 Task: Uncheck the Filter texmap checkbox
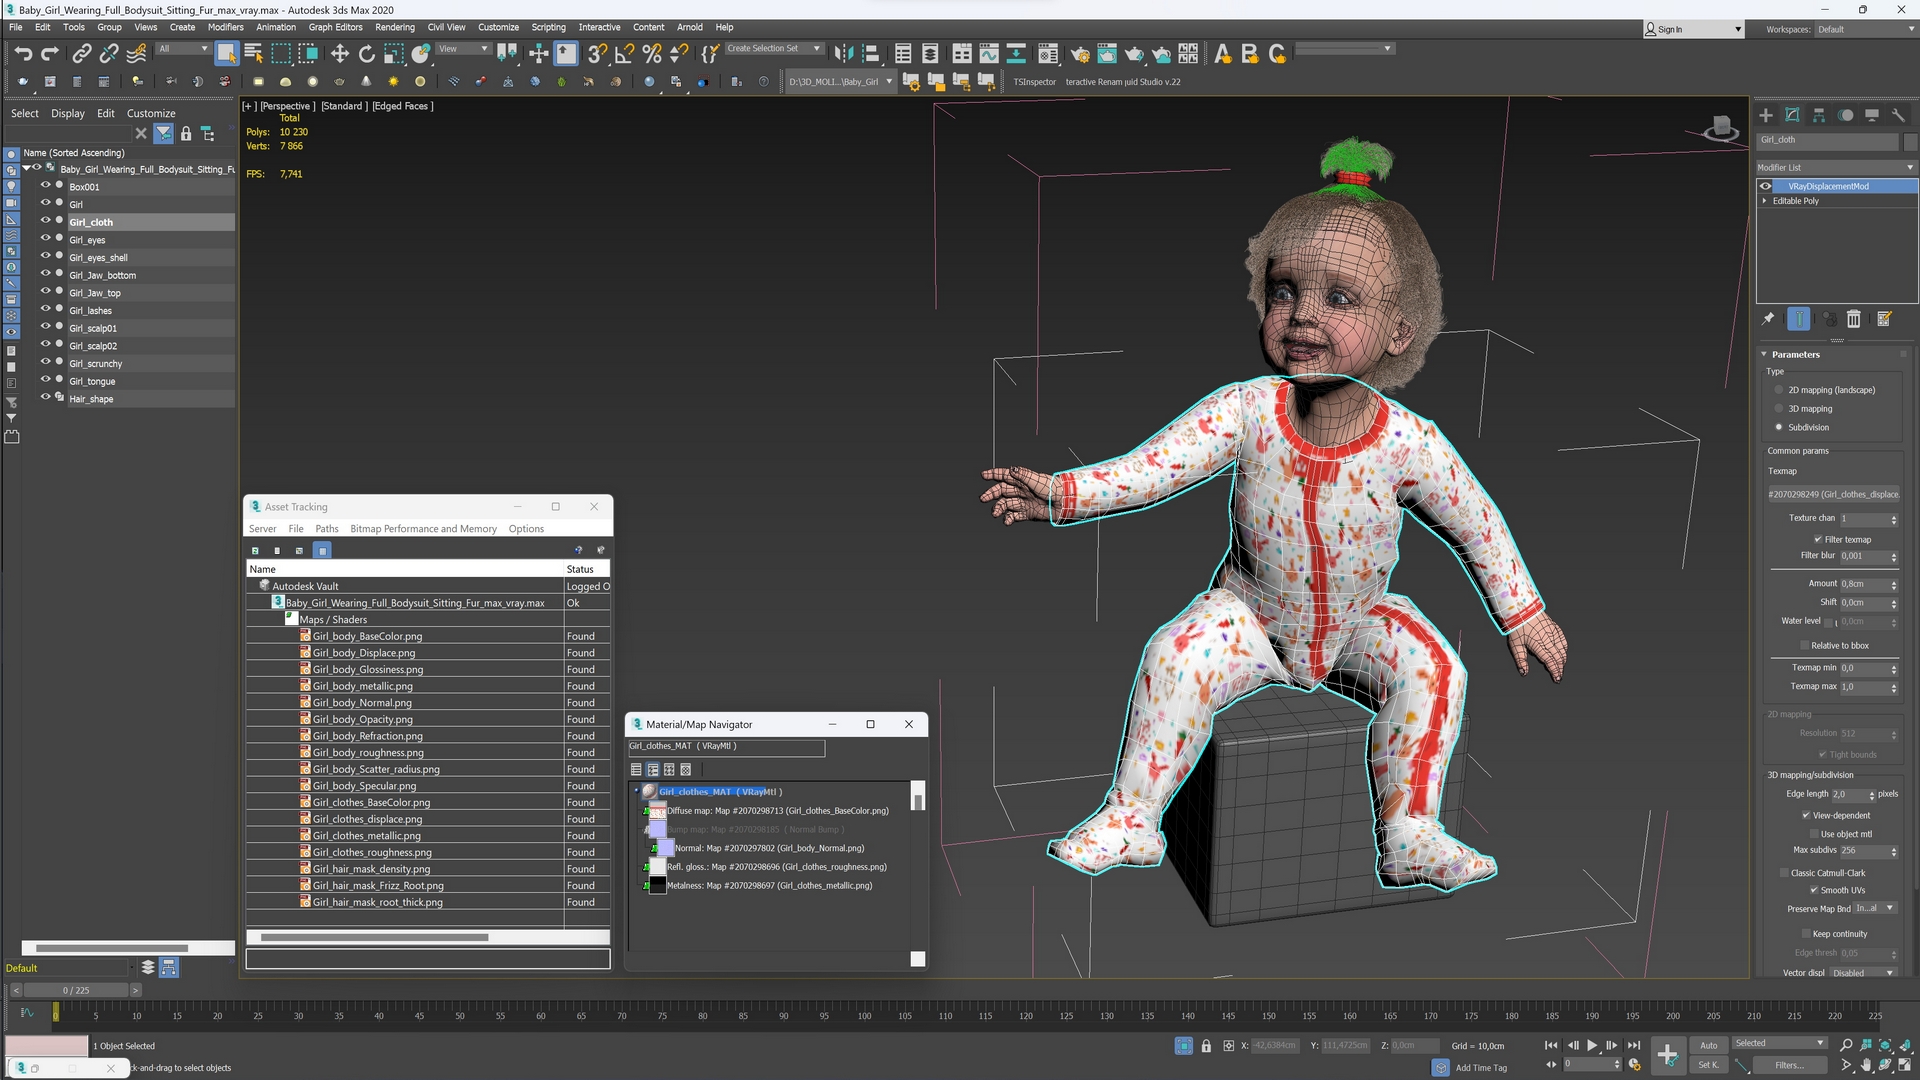pos(1818,540)
